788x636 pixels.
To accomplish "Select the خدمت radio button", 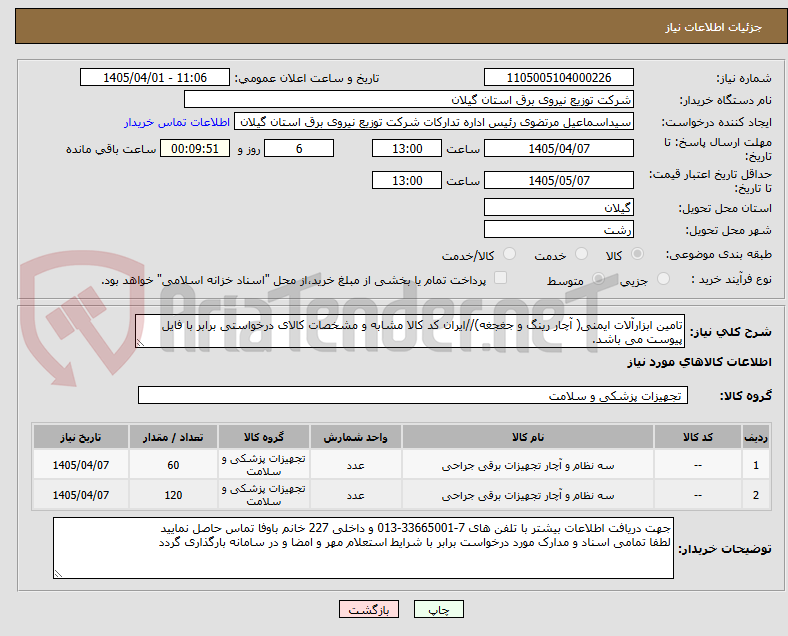I will tap(581, 254).
